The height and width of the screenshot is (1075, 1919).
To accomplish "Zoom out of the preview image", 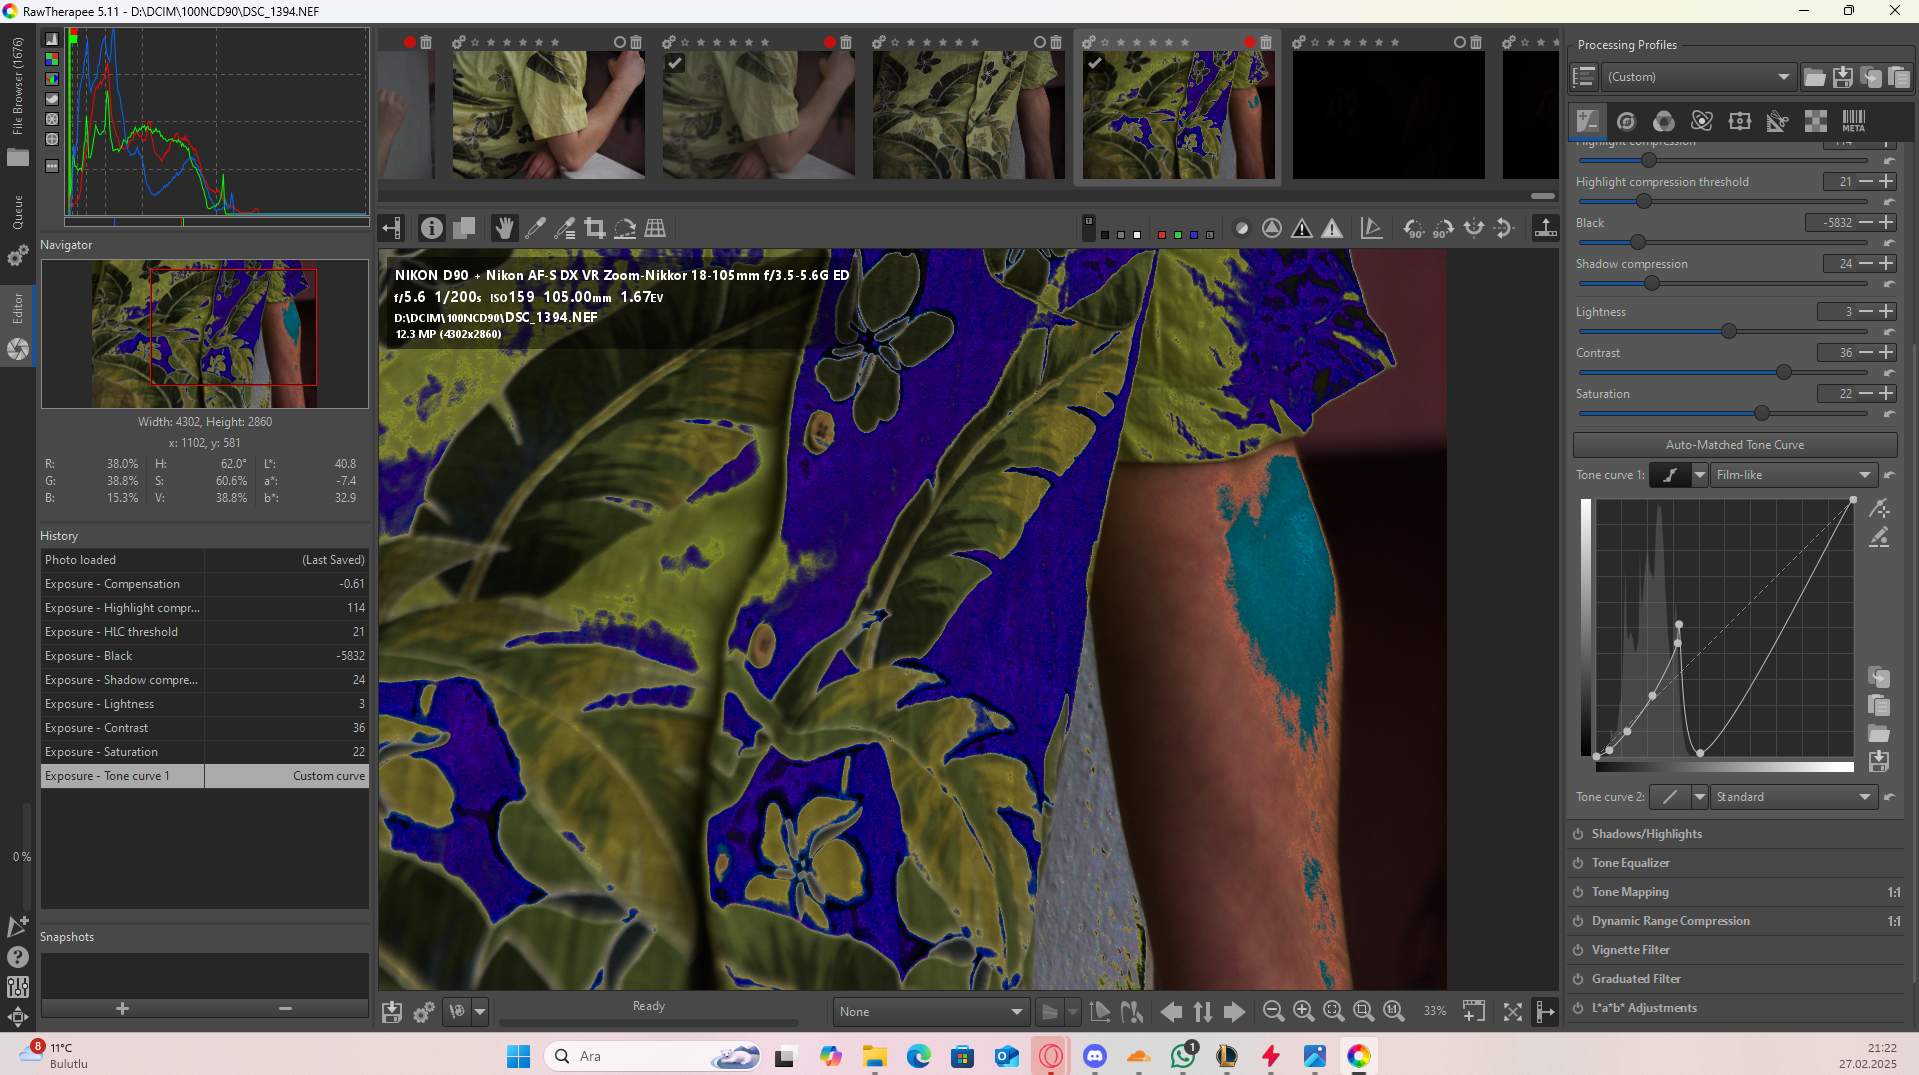I will (1273, 1012).
